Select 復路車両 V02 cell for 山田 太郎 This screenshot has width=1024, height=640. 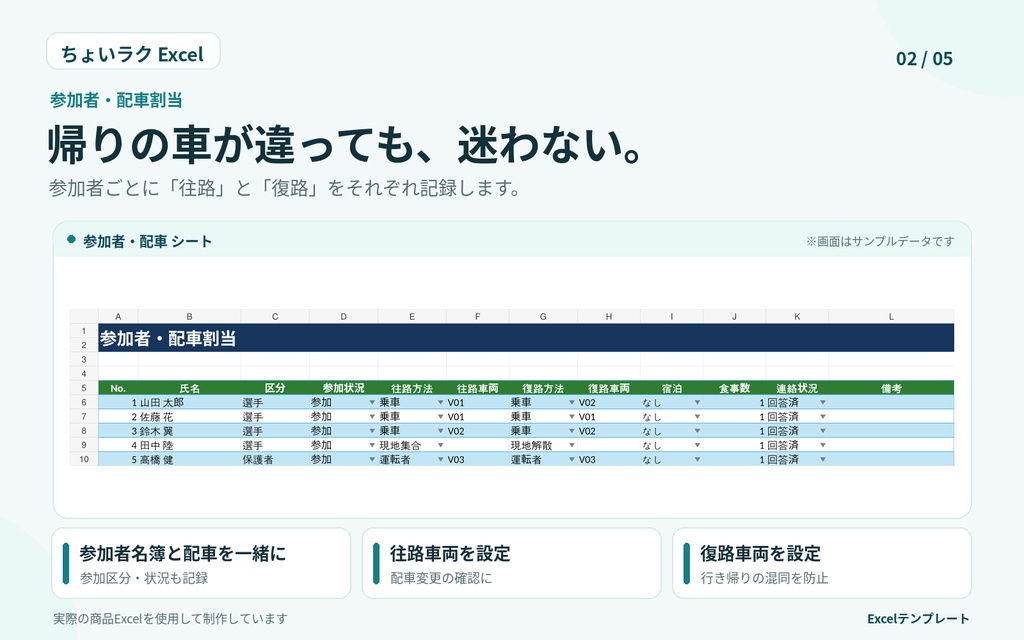pos(609,403)
